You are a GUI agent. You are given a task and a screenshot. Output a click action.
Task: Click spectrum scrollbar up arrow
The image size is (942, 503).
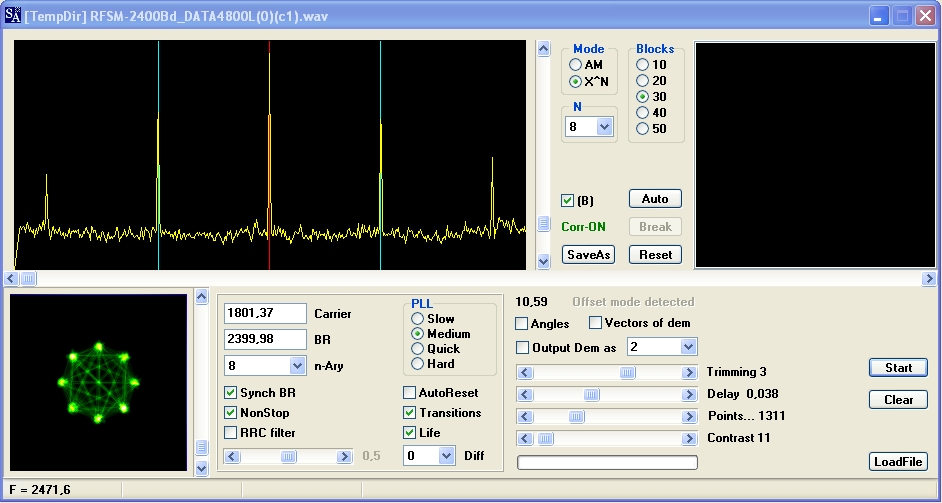tap(544, 49)
